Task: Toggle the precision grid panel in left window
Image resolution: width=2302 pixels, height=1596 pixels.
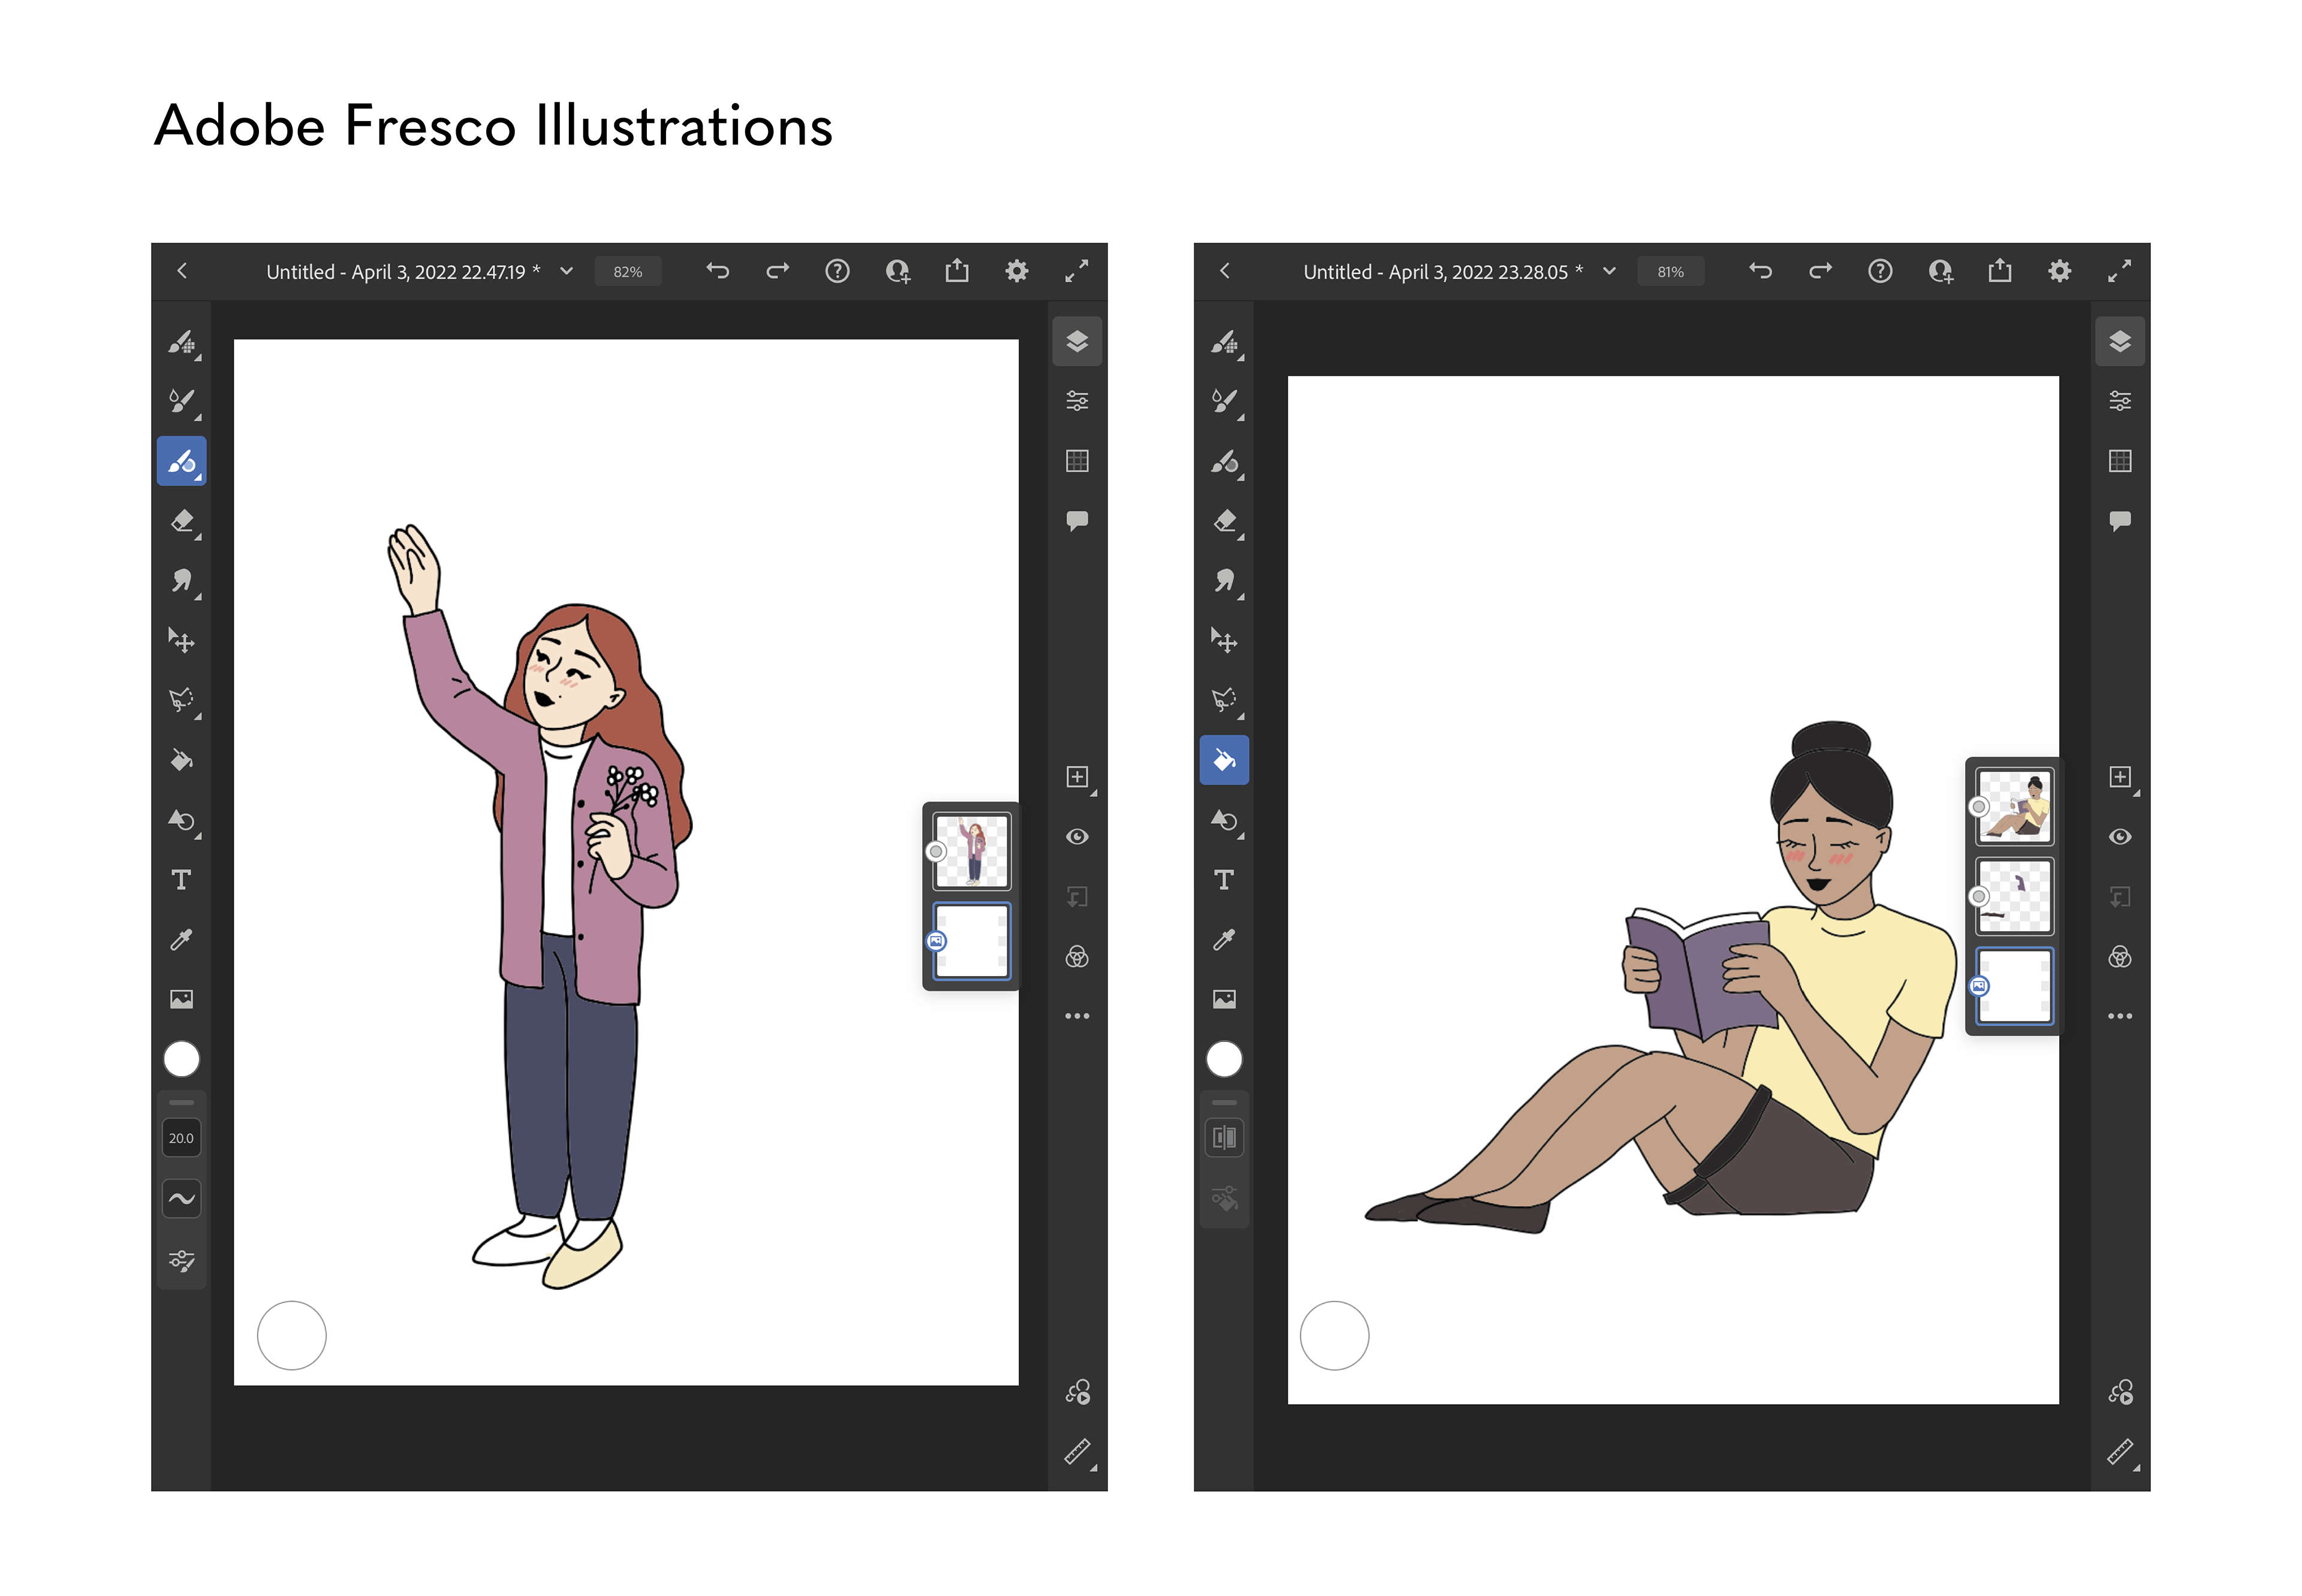Action: click(x=1077, y=461)
